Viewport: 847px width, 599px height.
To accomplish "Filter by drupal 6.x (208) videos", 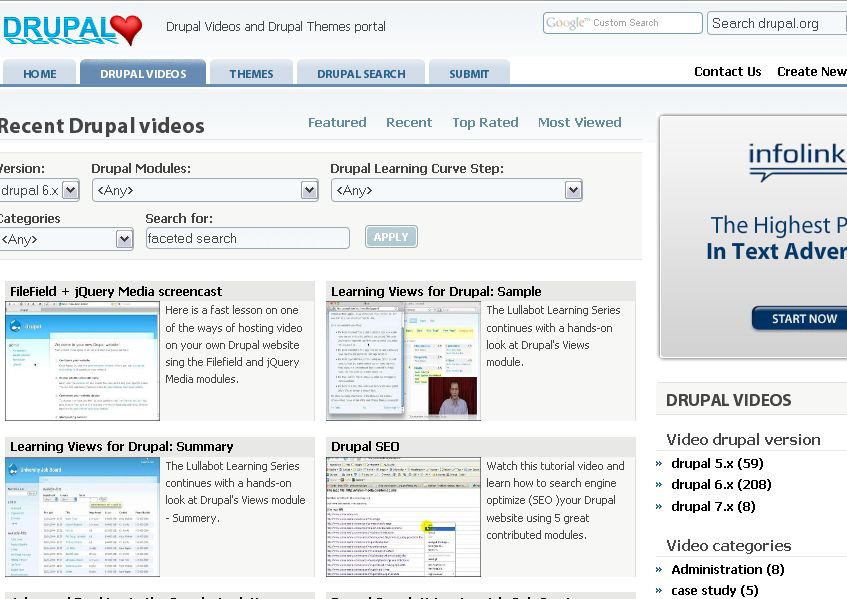I will pos(721,484).
